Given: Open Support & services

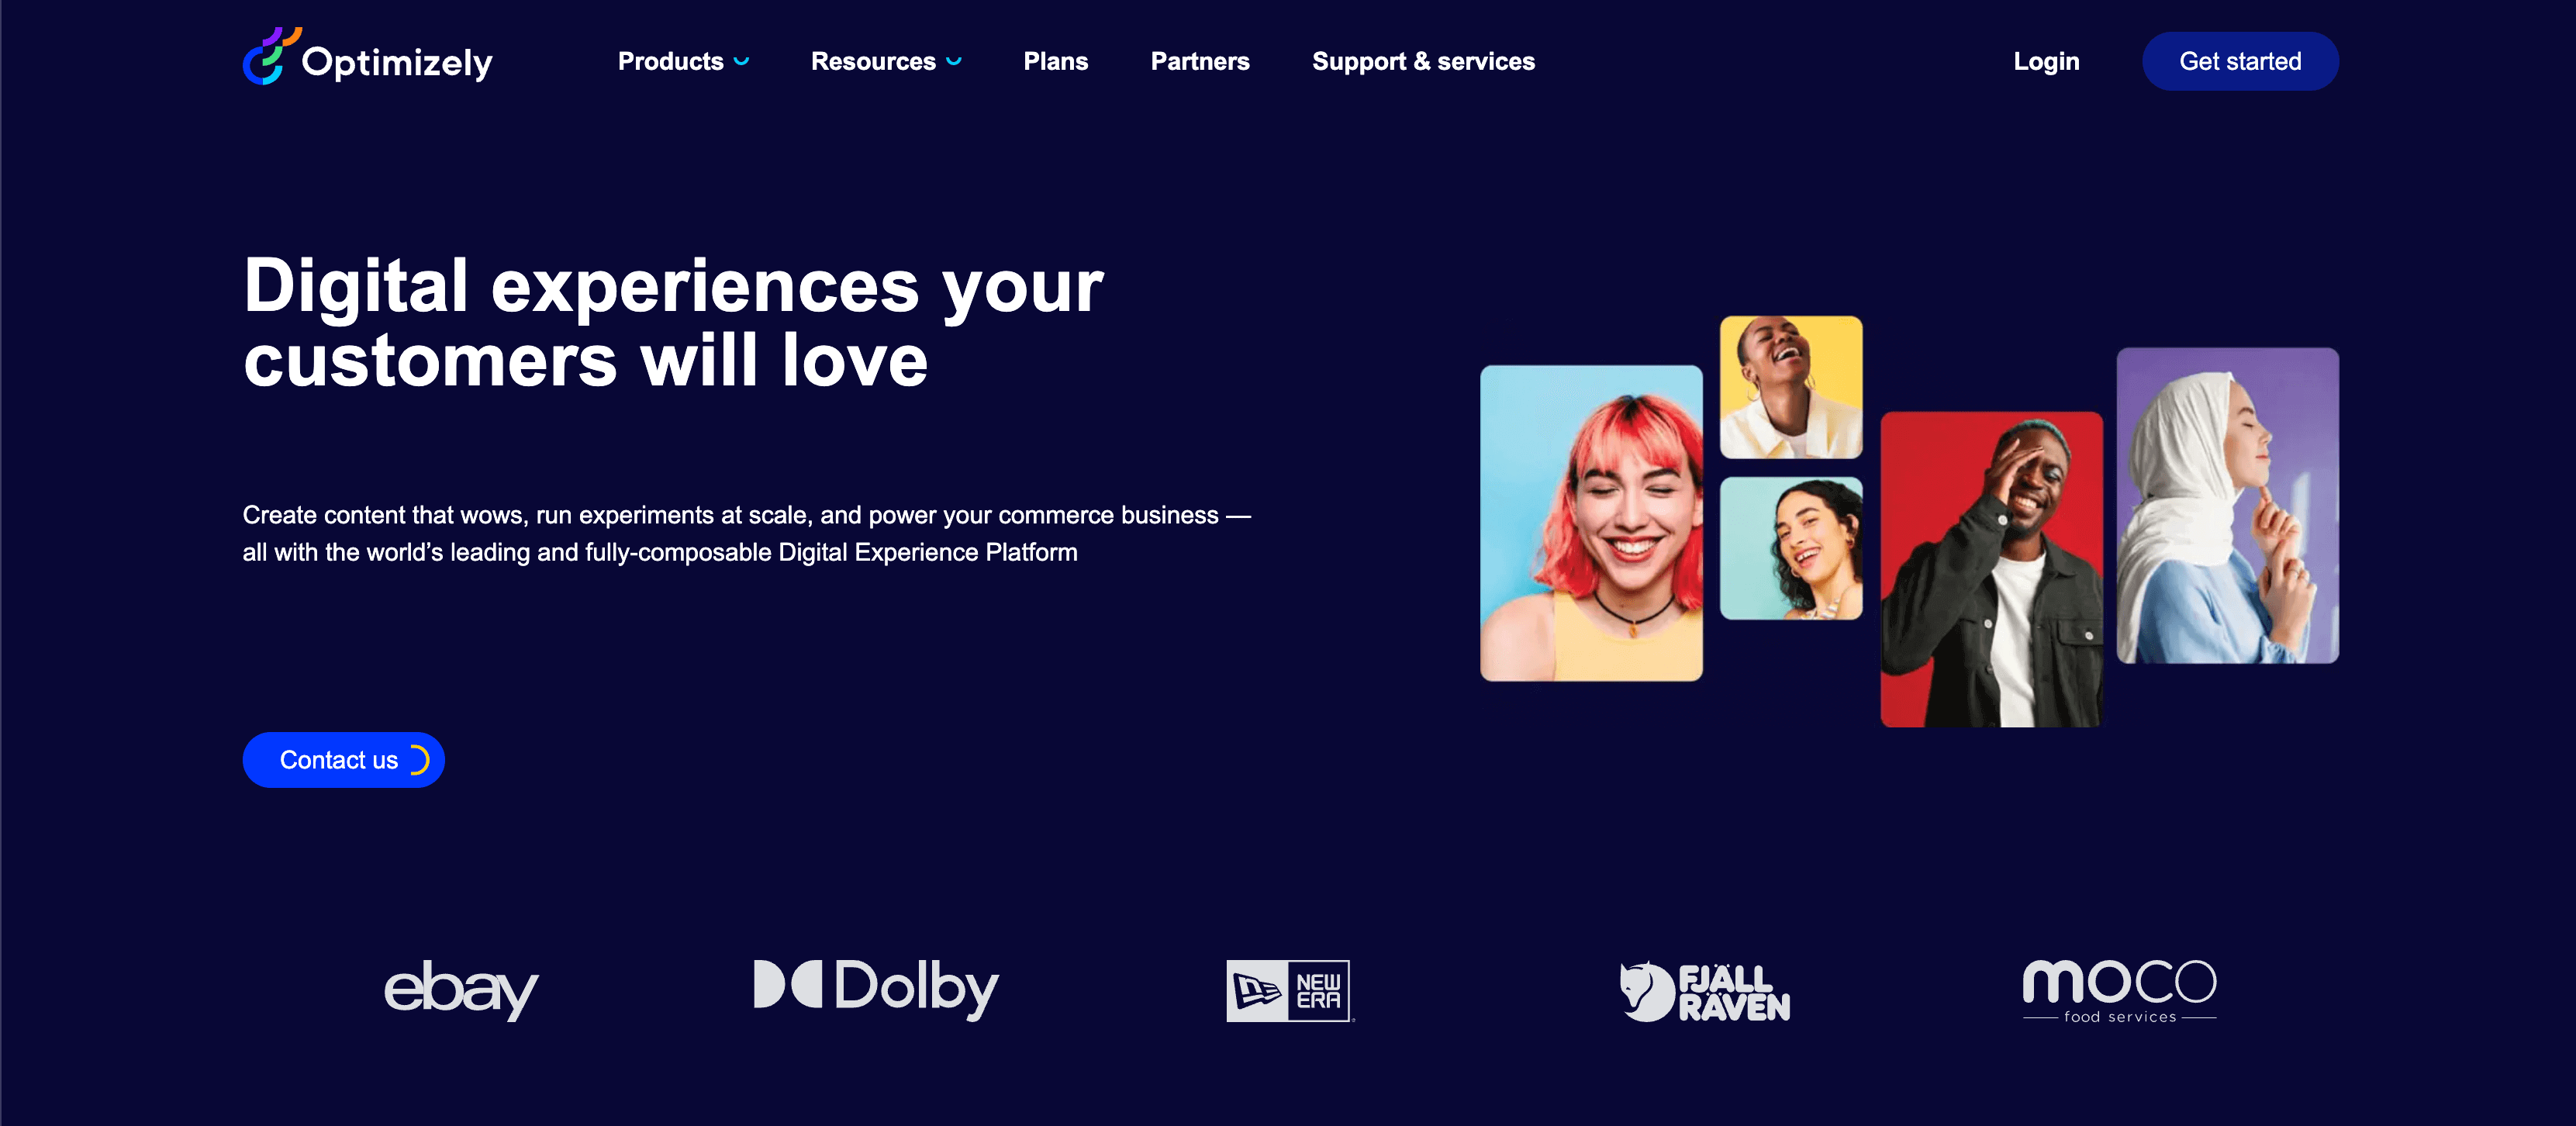Looking at the screenshot, I should pos(1423,62).
